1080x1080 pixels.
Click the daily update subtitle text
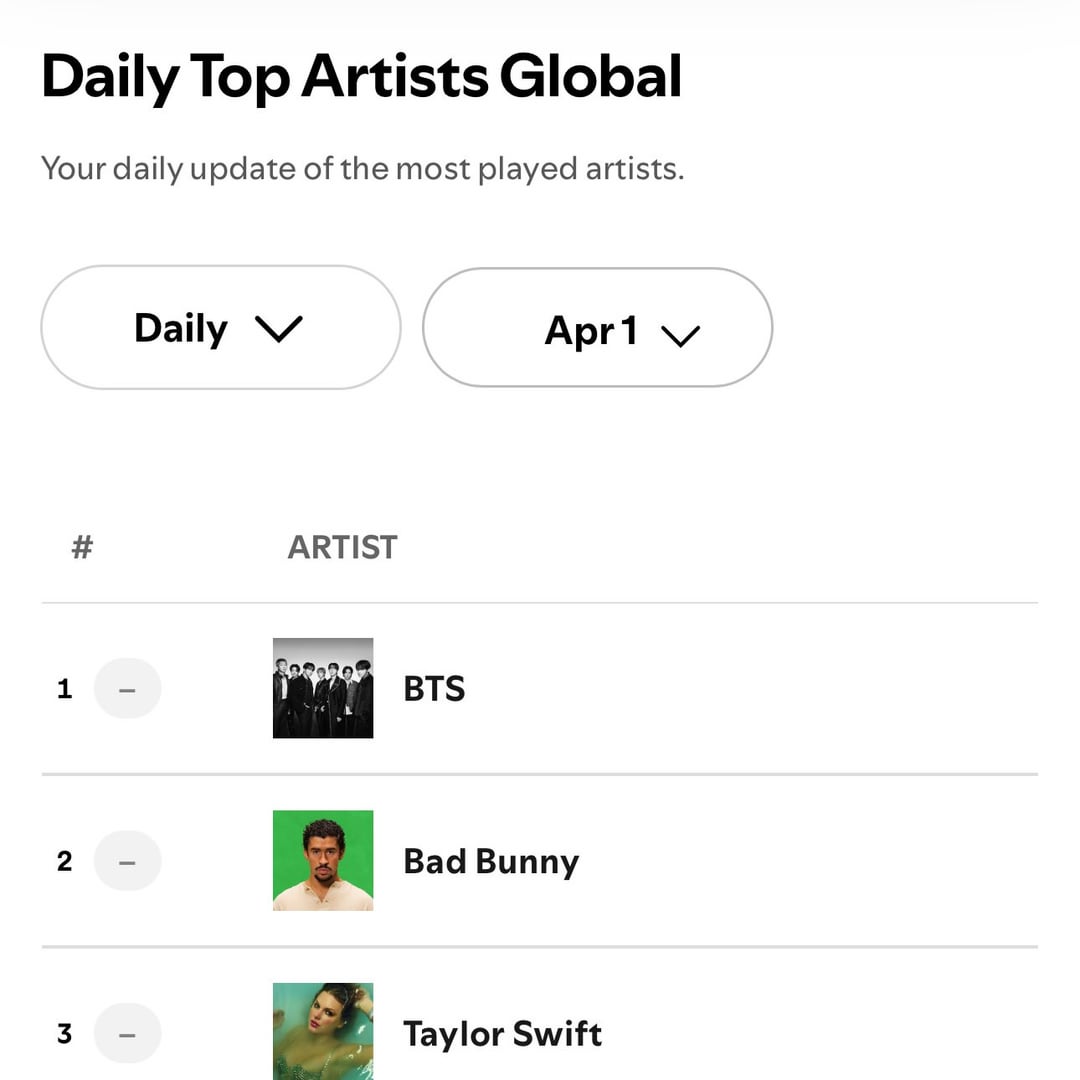(x=362, y=168)
